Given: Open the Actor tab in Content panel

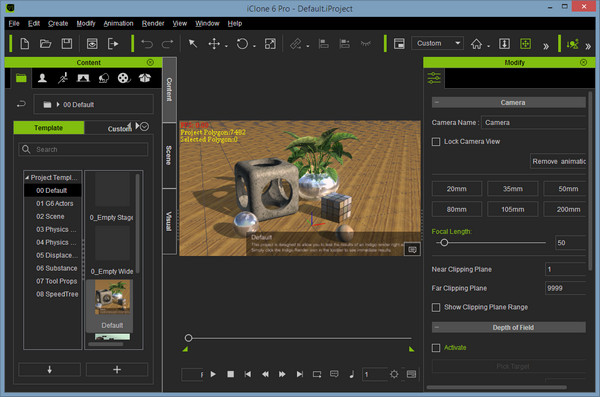Looking at the screenshot, I should pyautogui.click(x=42, y=78).
